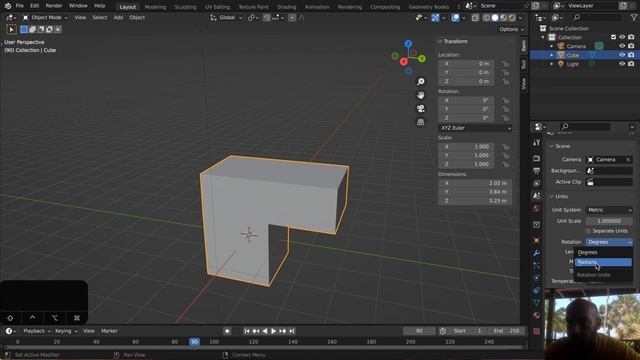Switch to rendered viewport shading
This screenshot has height=360, width=640.
click(512, 18)
